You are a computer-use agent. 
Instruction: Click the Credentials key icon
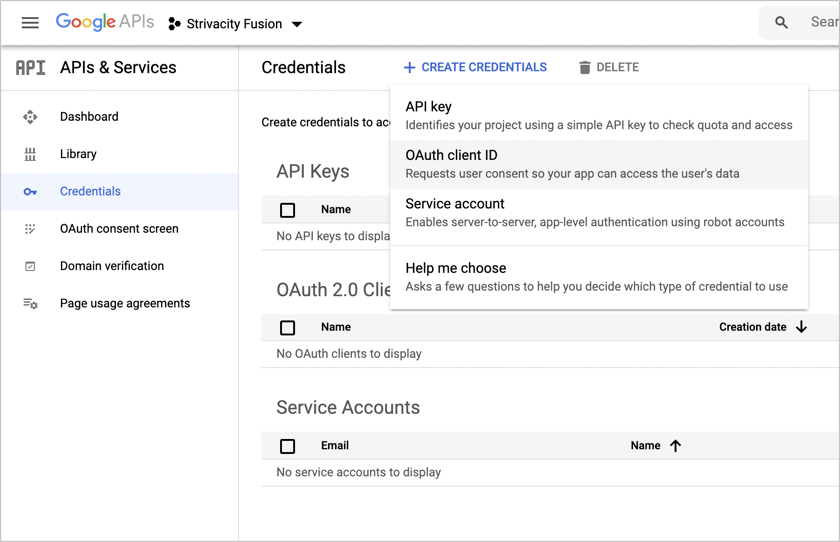[30, 192]
